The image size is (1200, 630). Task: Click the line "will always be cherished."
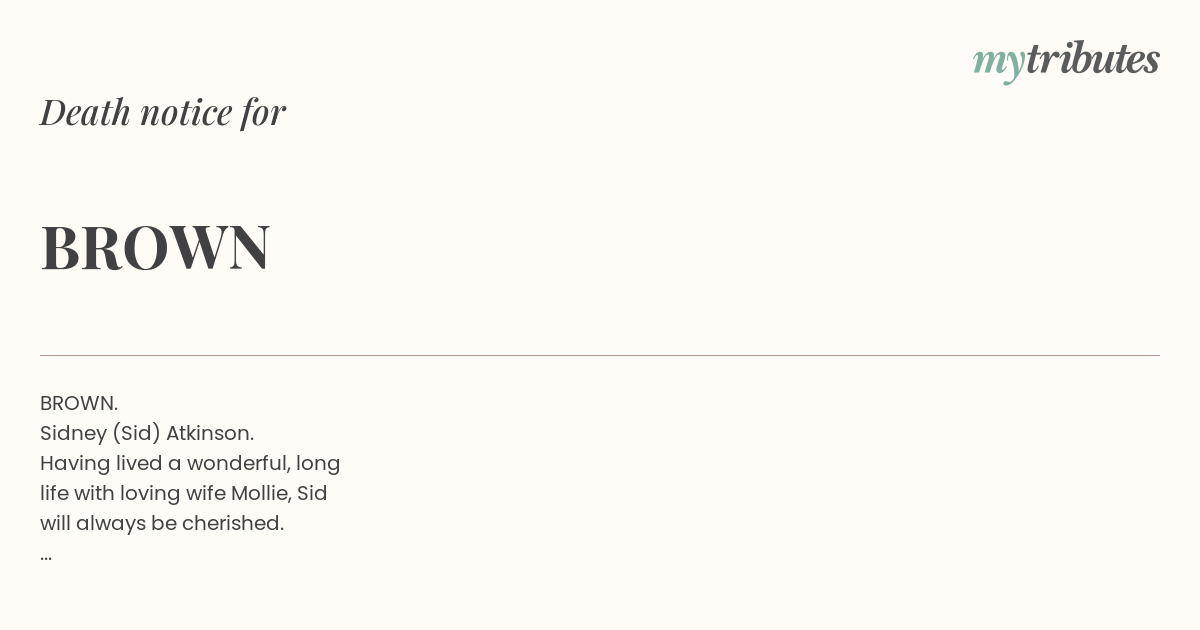click(x=162, y=524)
